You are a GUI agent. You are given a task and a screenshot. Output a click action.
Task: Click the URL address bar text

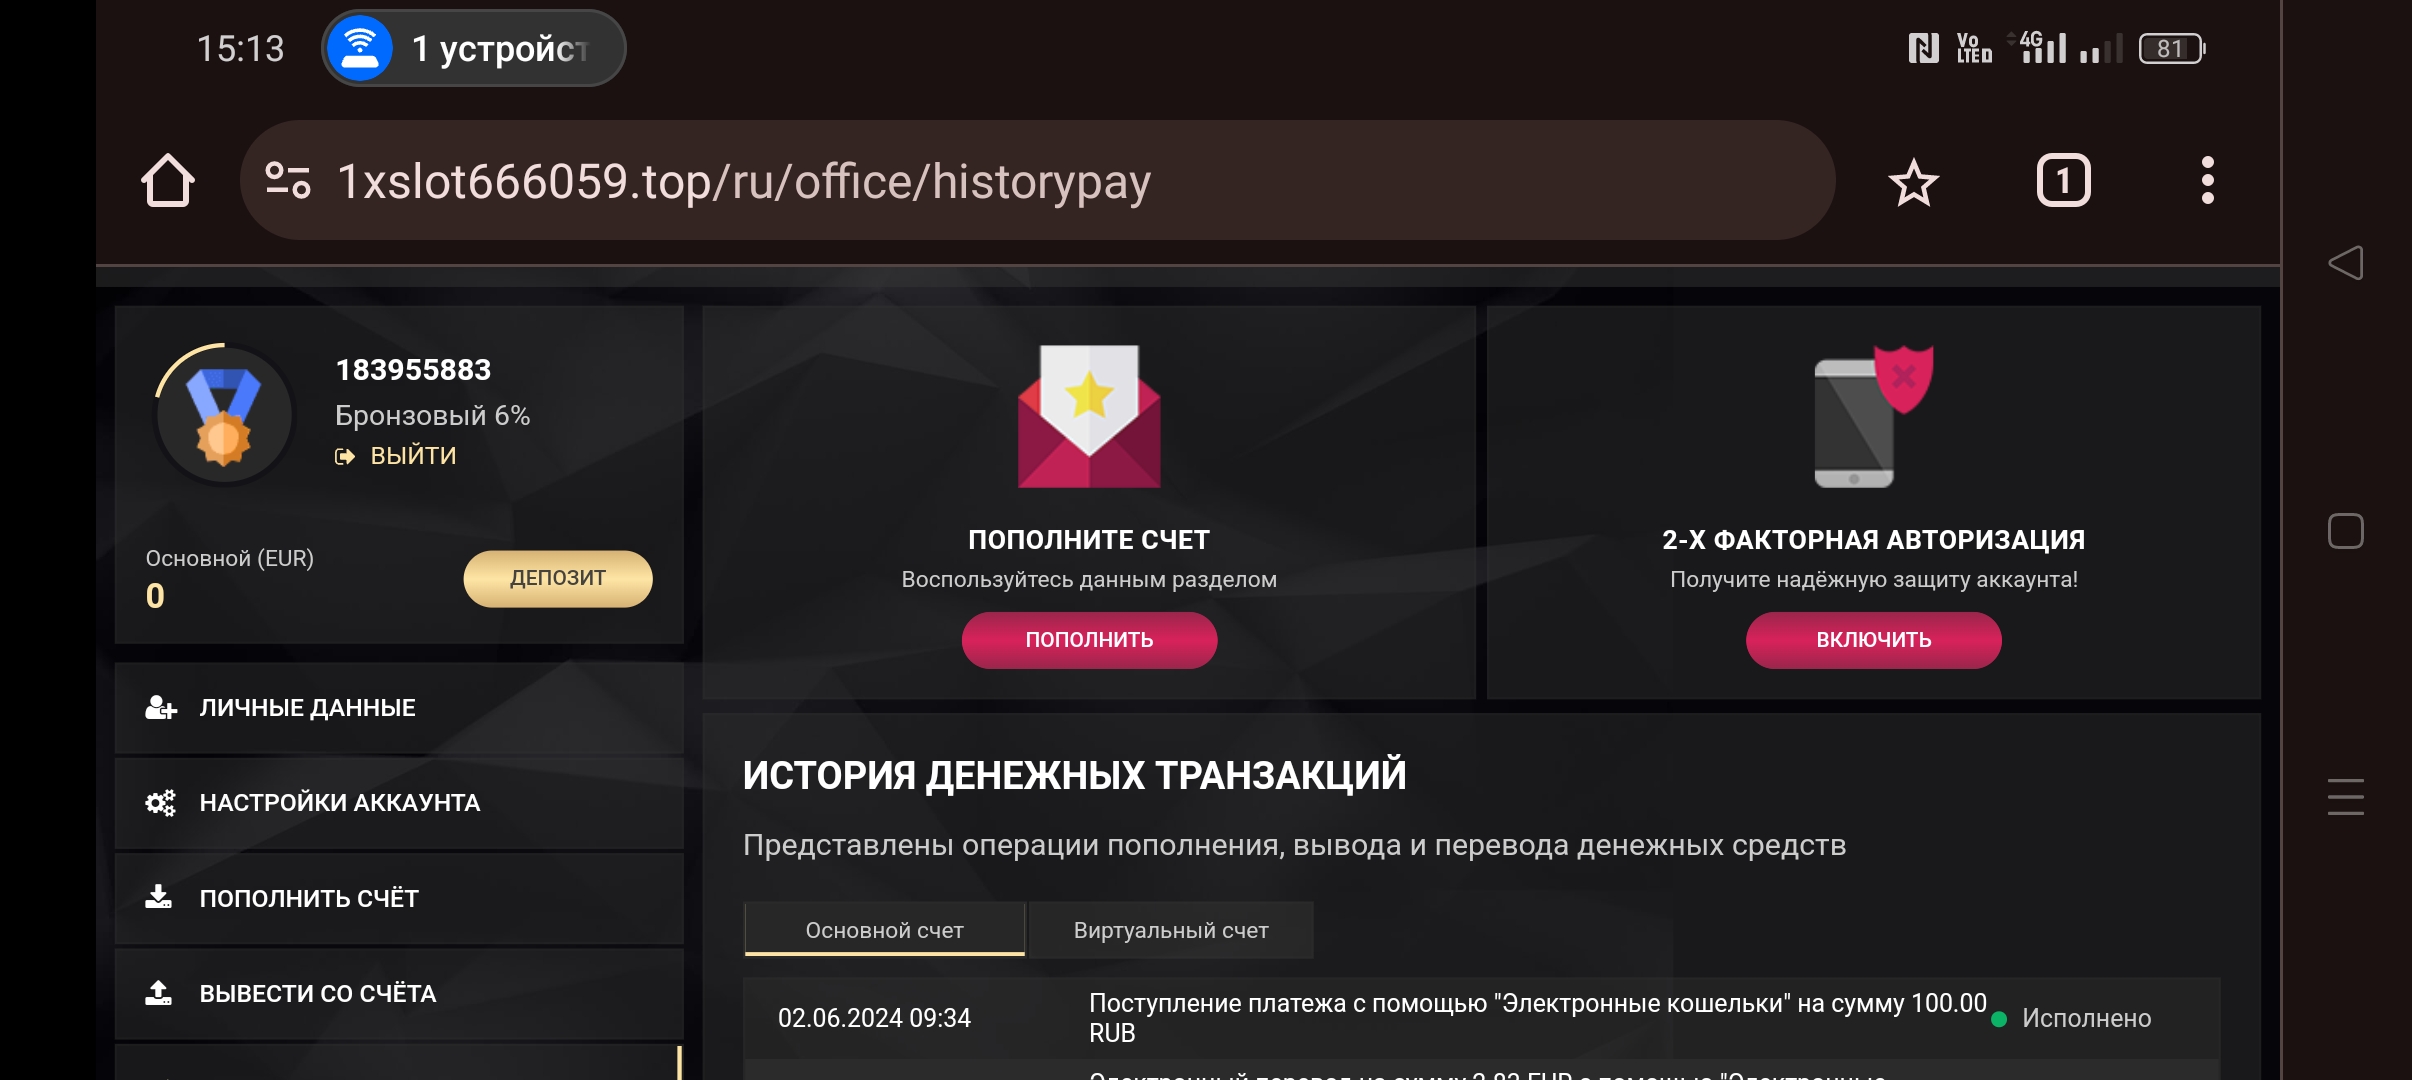[744, 181]
